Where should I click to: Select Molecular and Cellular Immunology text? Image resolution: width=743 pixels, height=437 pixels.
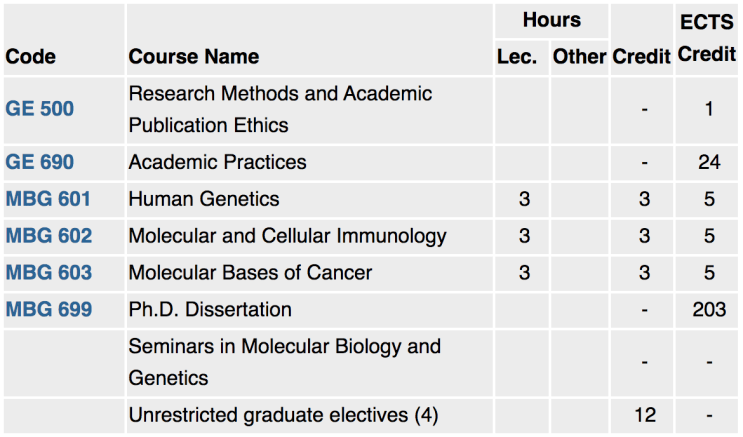(x=287, y=236)
